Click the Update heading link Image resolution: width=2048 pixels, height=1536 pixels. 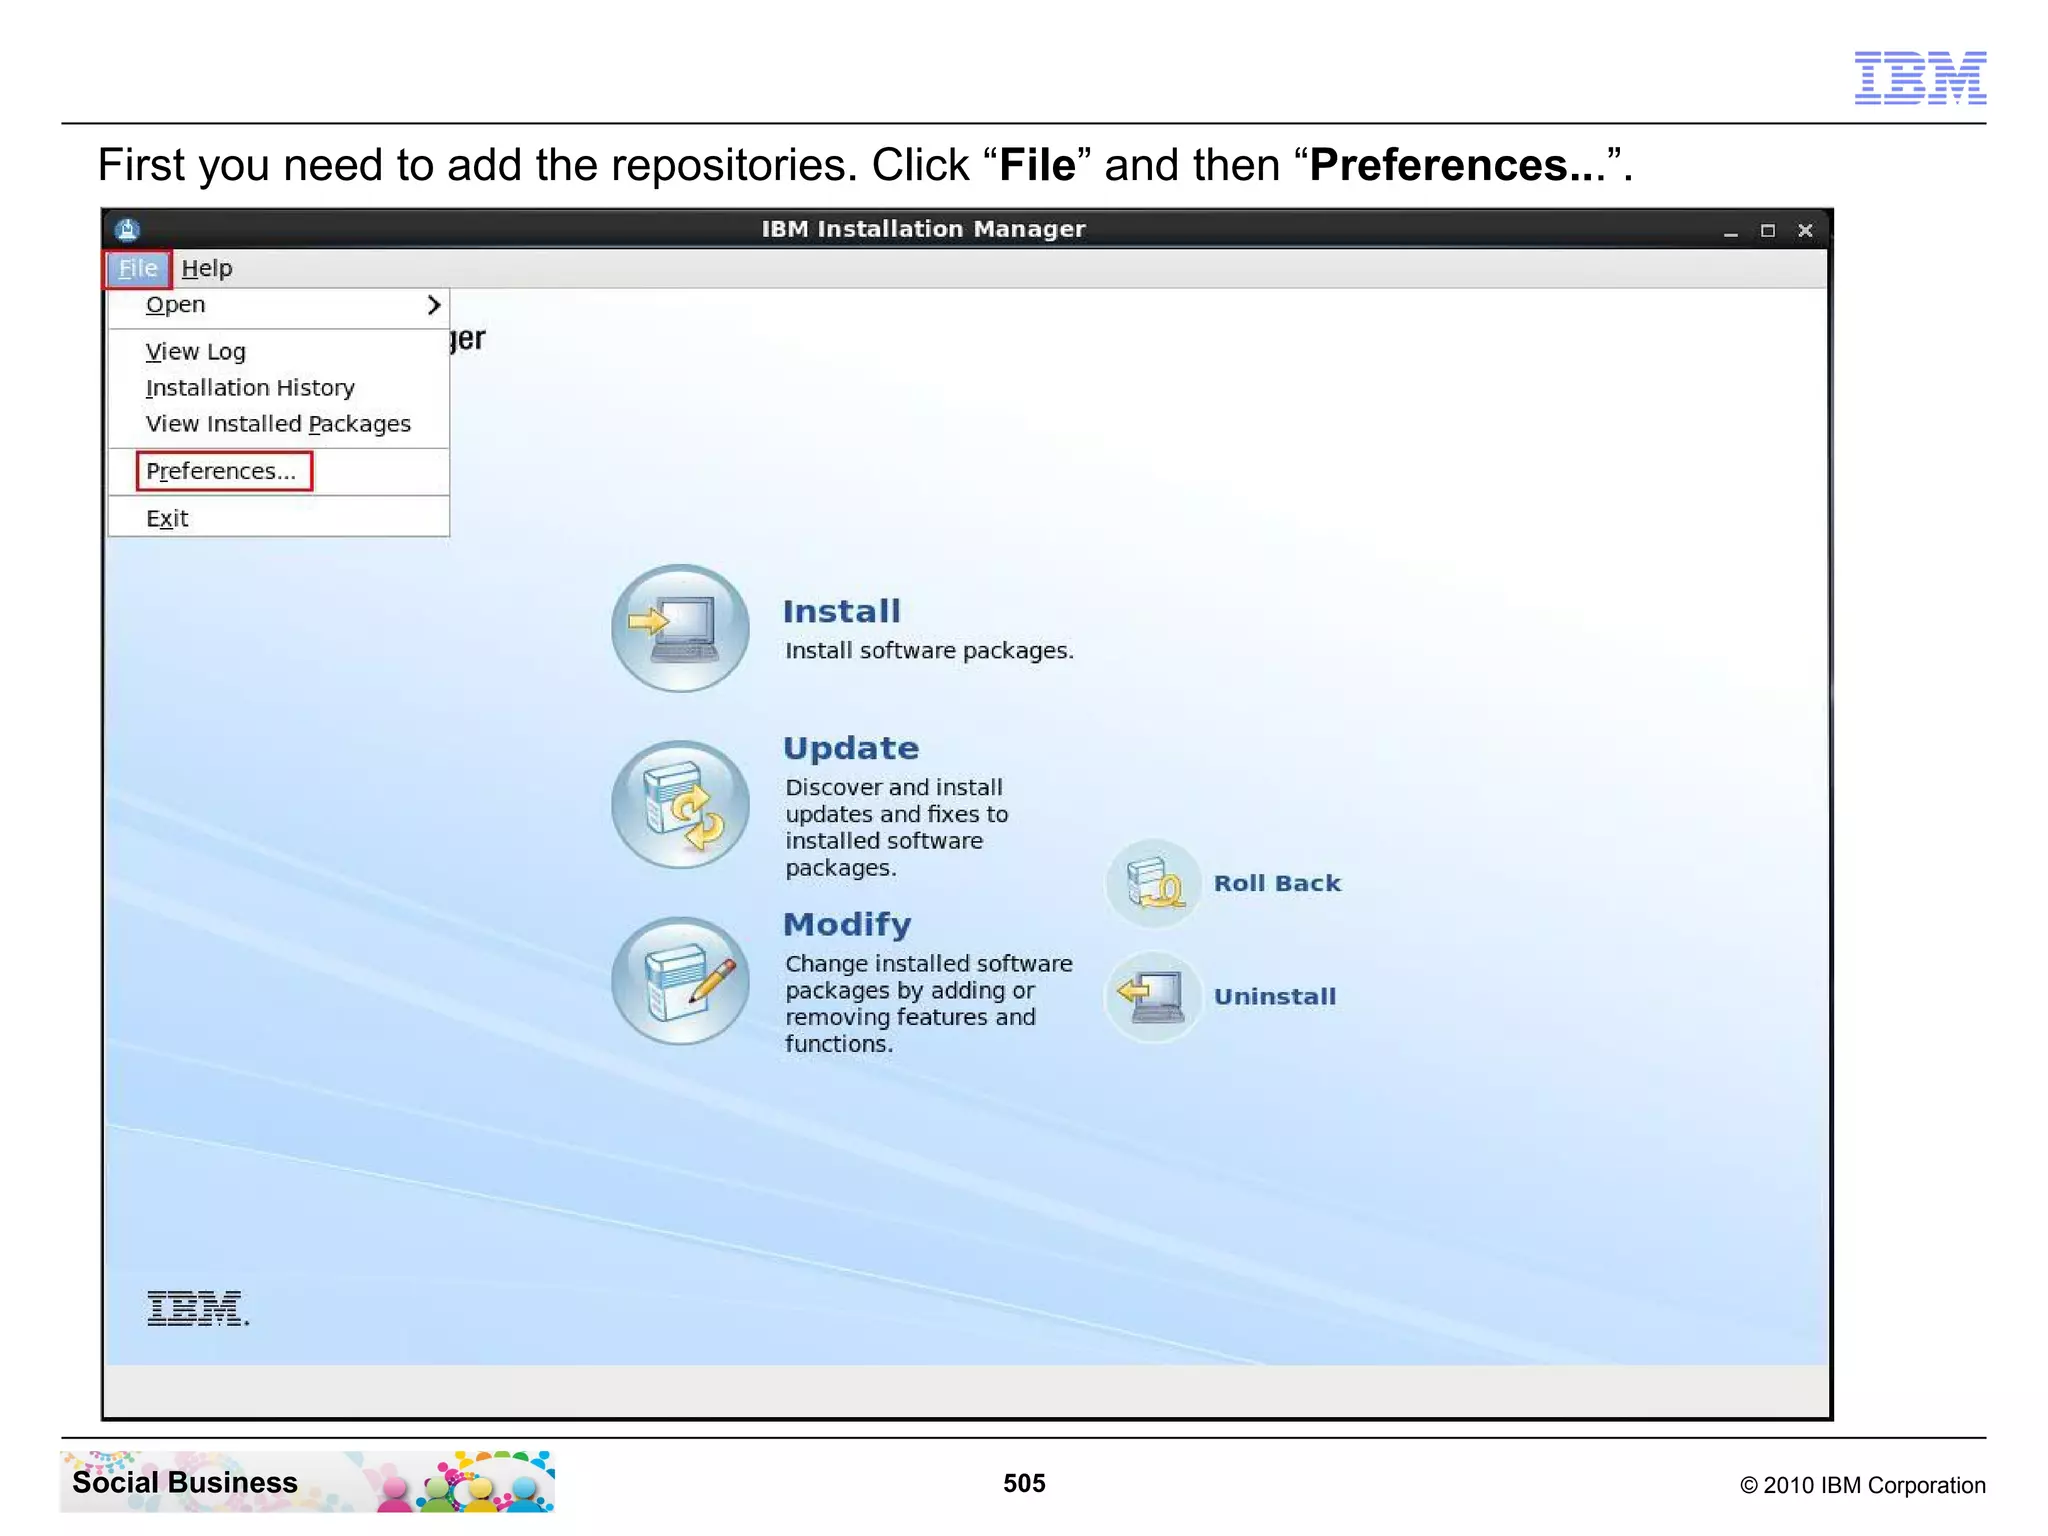pos(851,748)
